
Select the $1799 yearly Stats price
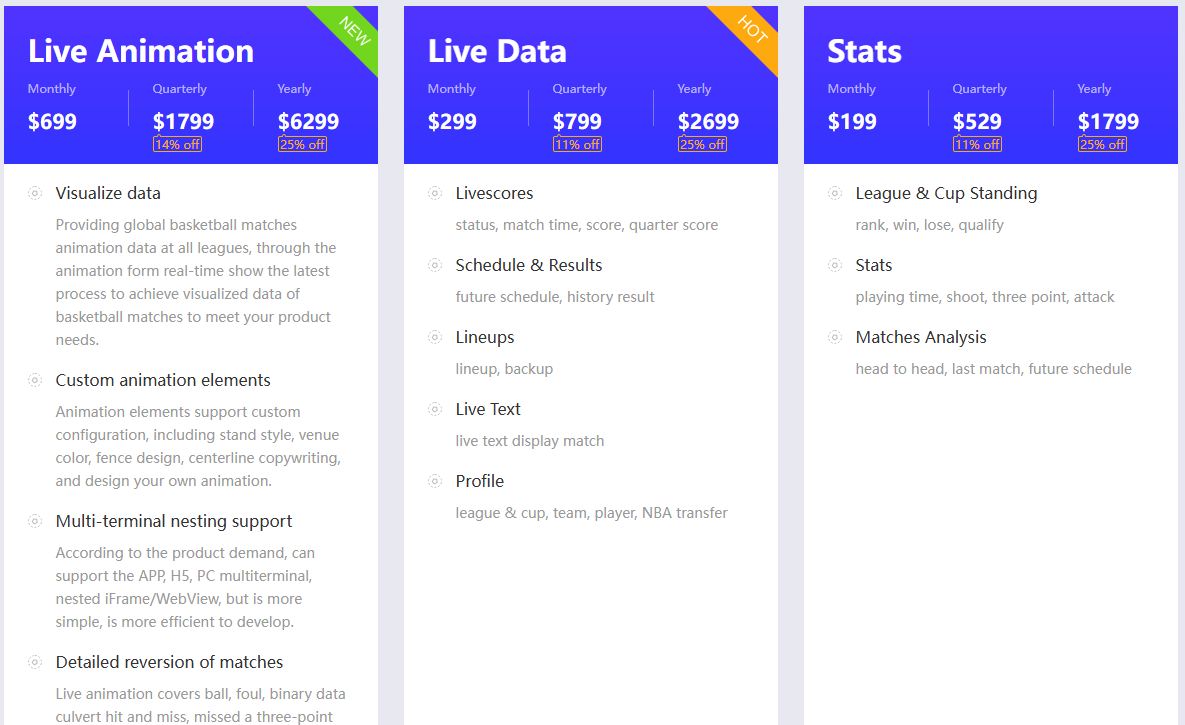click(1108, 122)
